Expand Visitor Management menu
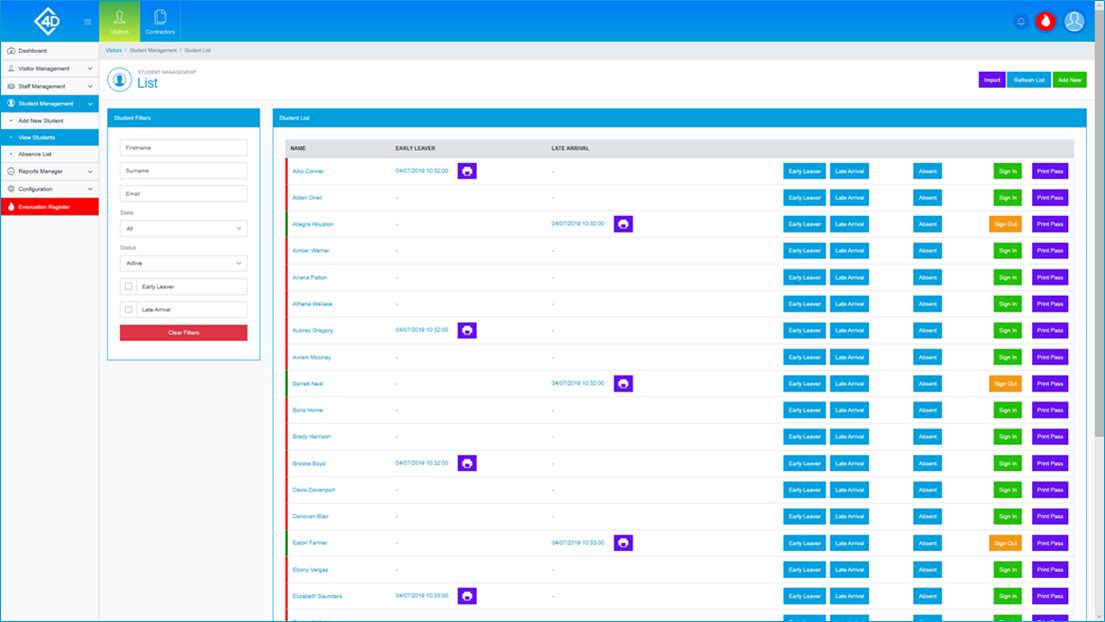1105x622 pixels. click(49, 68)
